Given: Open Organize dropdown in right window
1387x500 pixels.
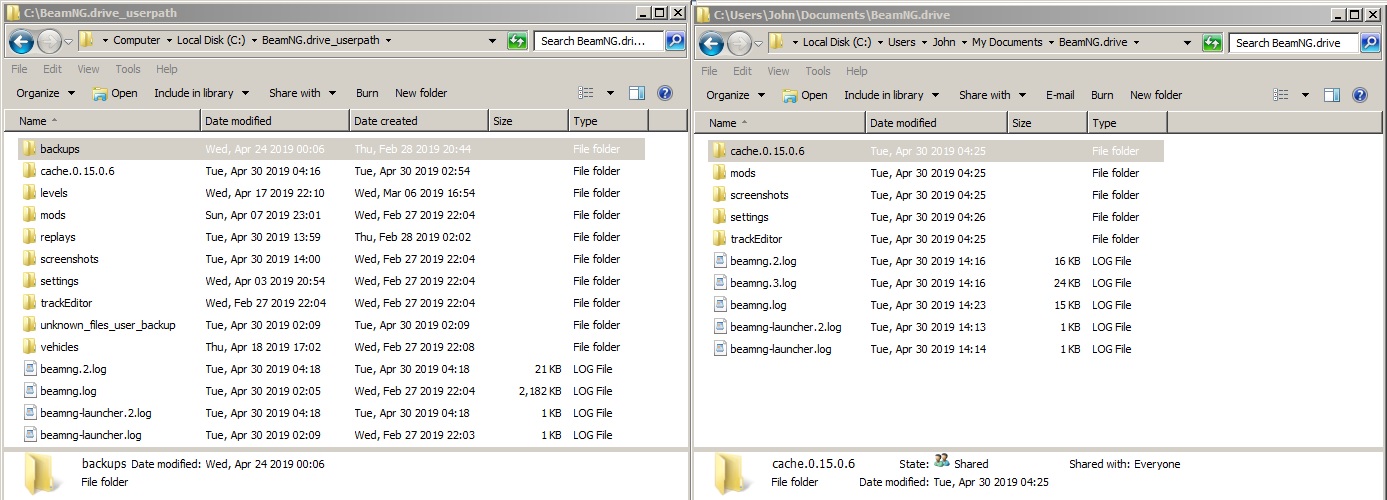Looking at the screenshot, I should pyautogui.click(x=735, y=95).
